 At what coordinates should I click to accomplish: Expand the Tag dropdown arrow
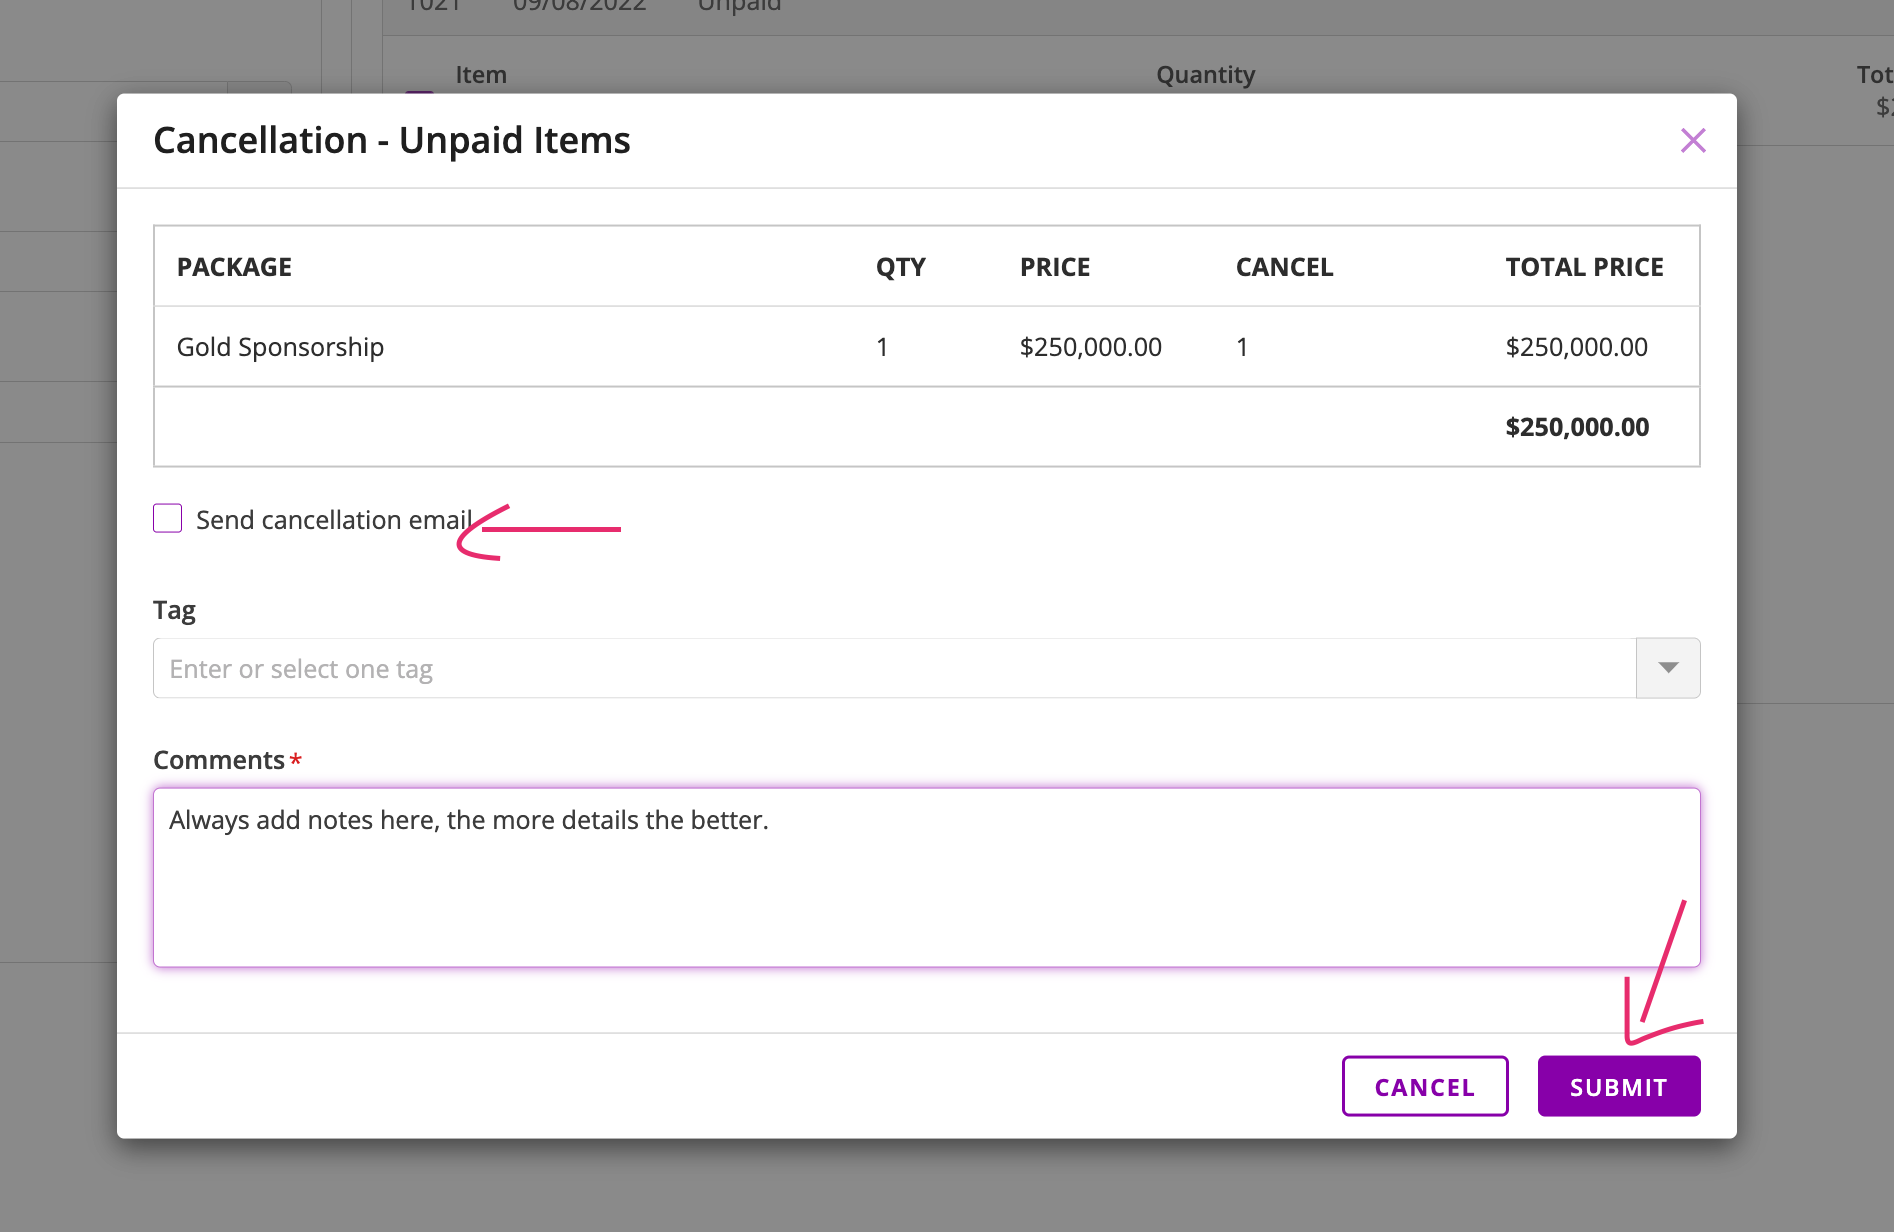[1667, 668]
